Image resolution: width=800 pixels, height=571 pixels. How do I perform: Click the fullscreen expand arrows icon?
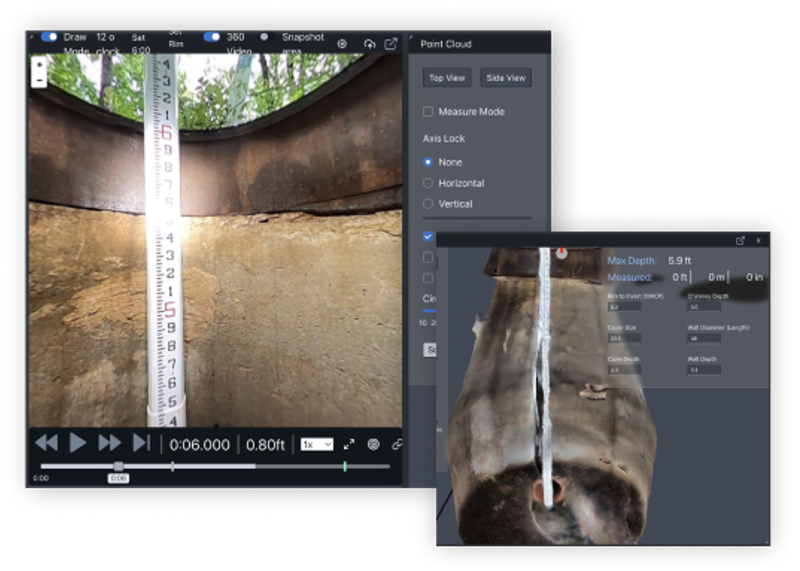pyautogui.click(x=349, y=444)
